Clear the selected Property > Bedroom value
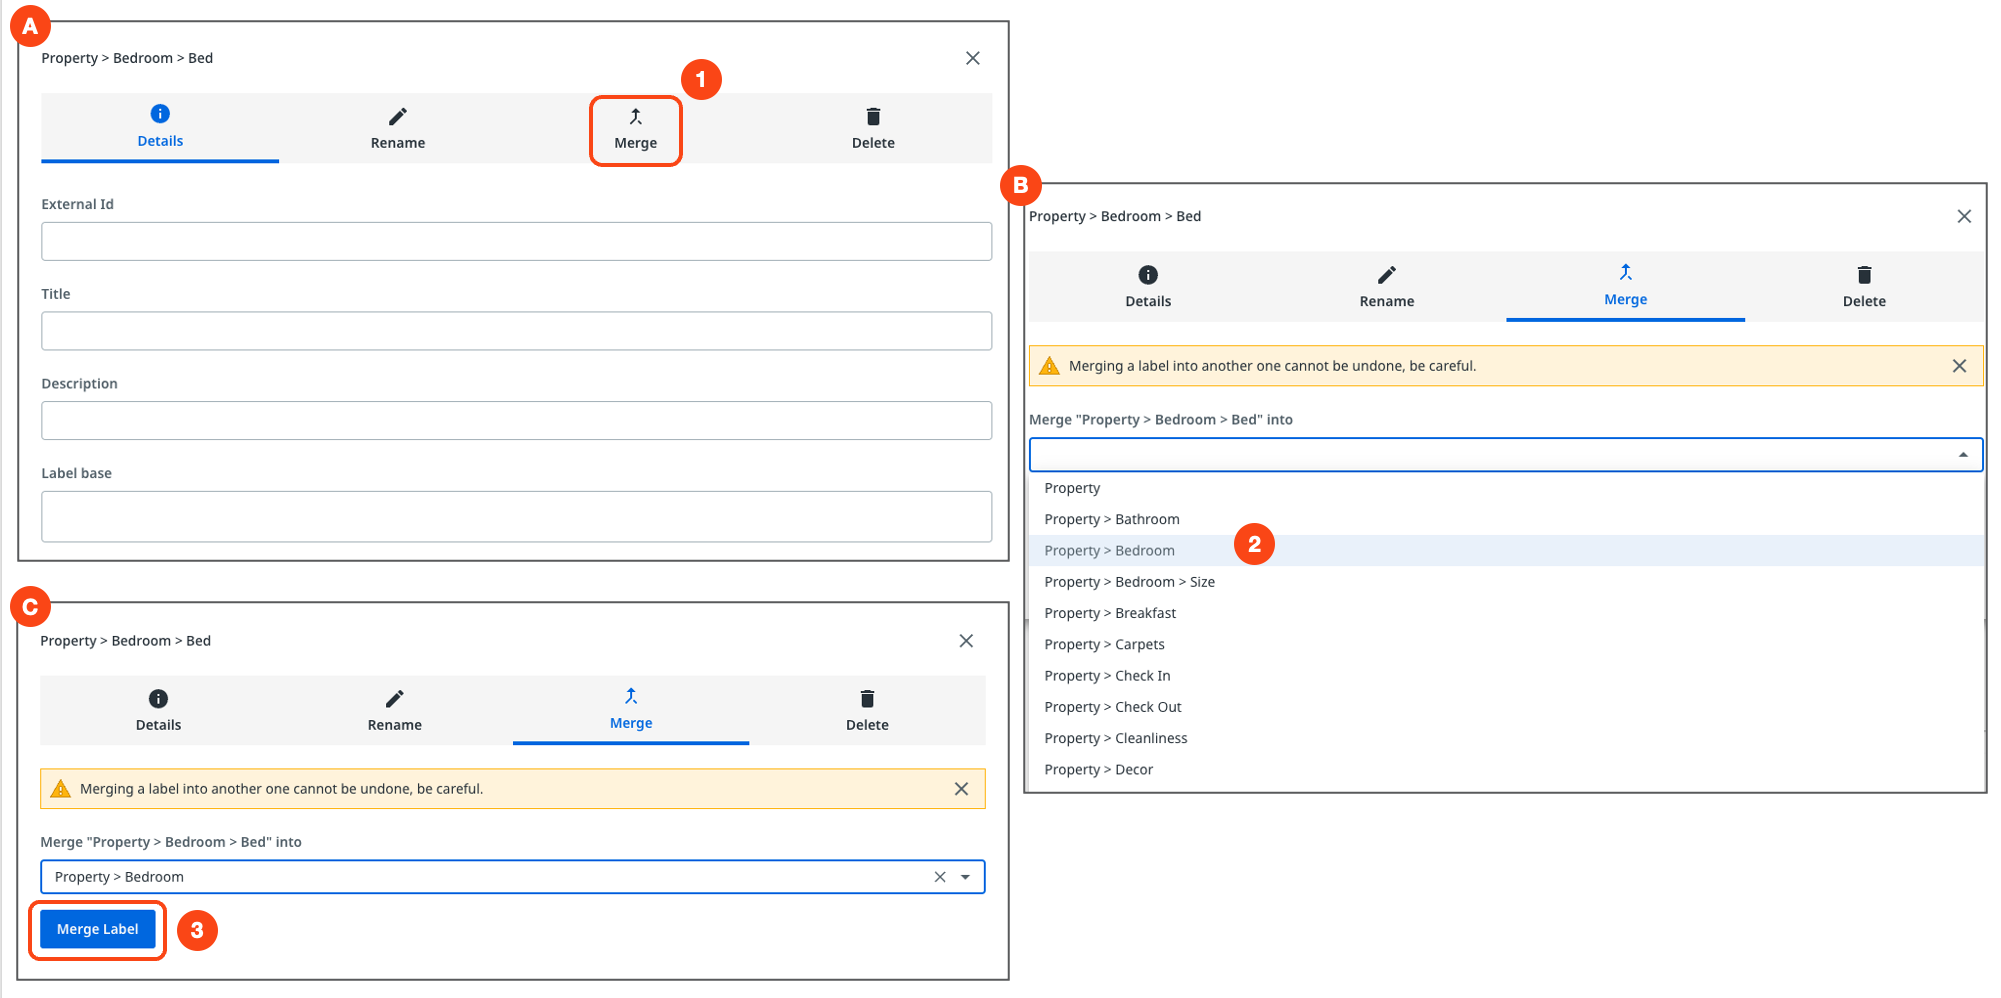This screenshot has height=998, width=2001. tap(940, 877)
